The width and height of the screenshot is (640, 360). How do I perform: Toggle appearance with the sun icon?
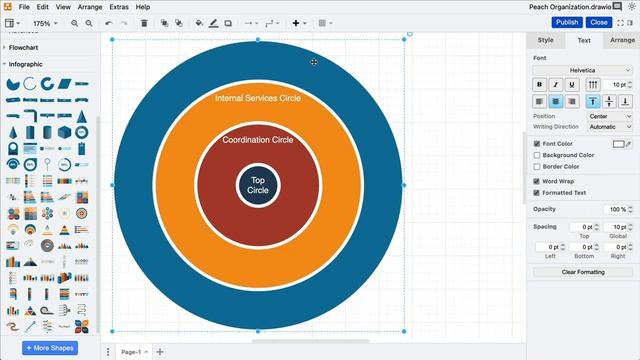click(631, 7)
